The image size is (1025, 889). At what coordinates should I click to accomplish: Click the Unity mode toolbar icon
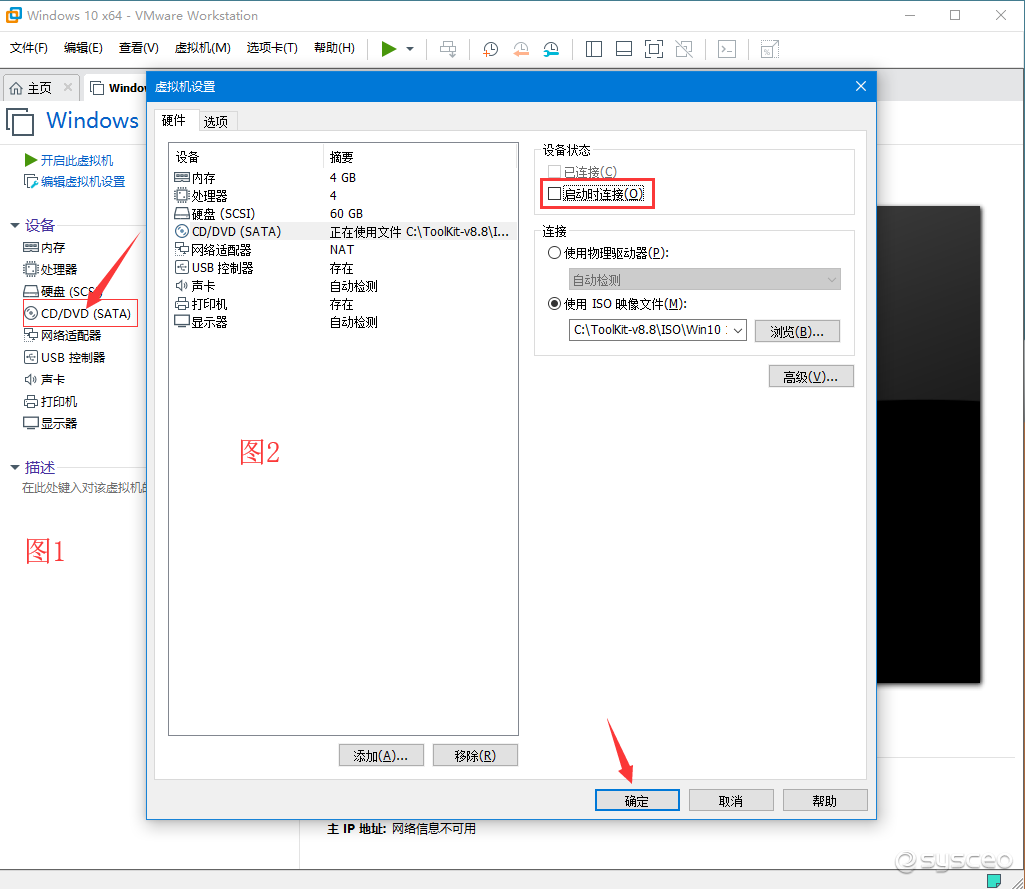pyautogui.click(x=684, y=49)
